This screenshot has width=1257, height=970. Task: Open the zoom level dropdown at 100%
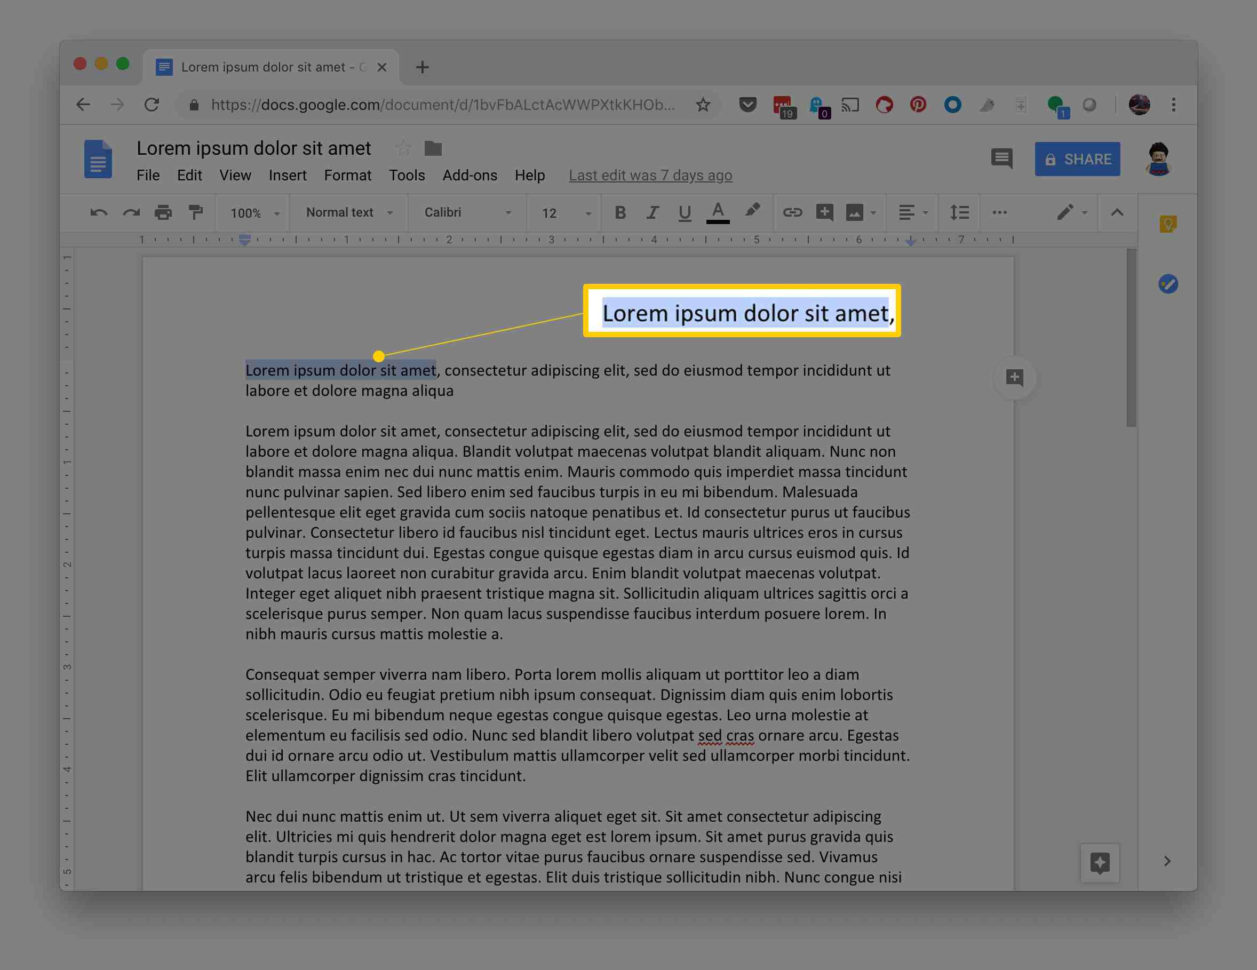pos(251,212)
